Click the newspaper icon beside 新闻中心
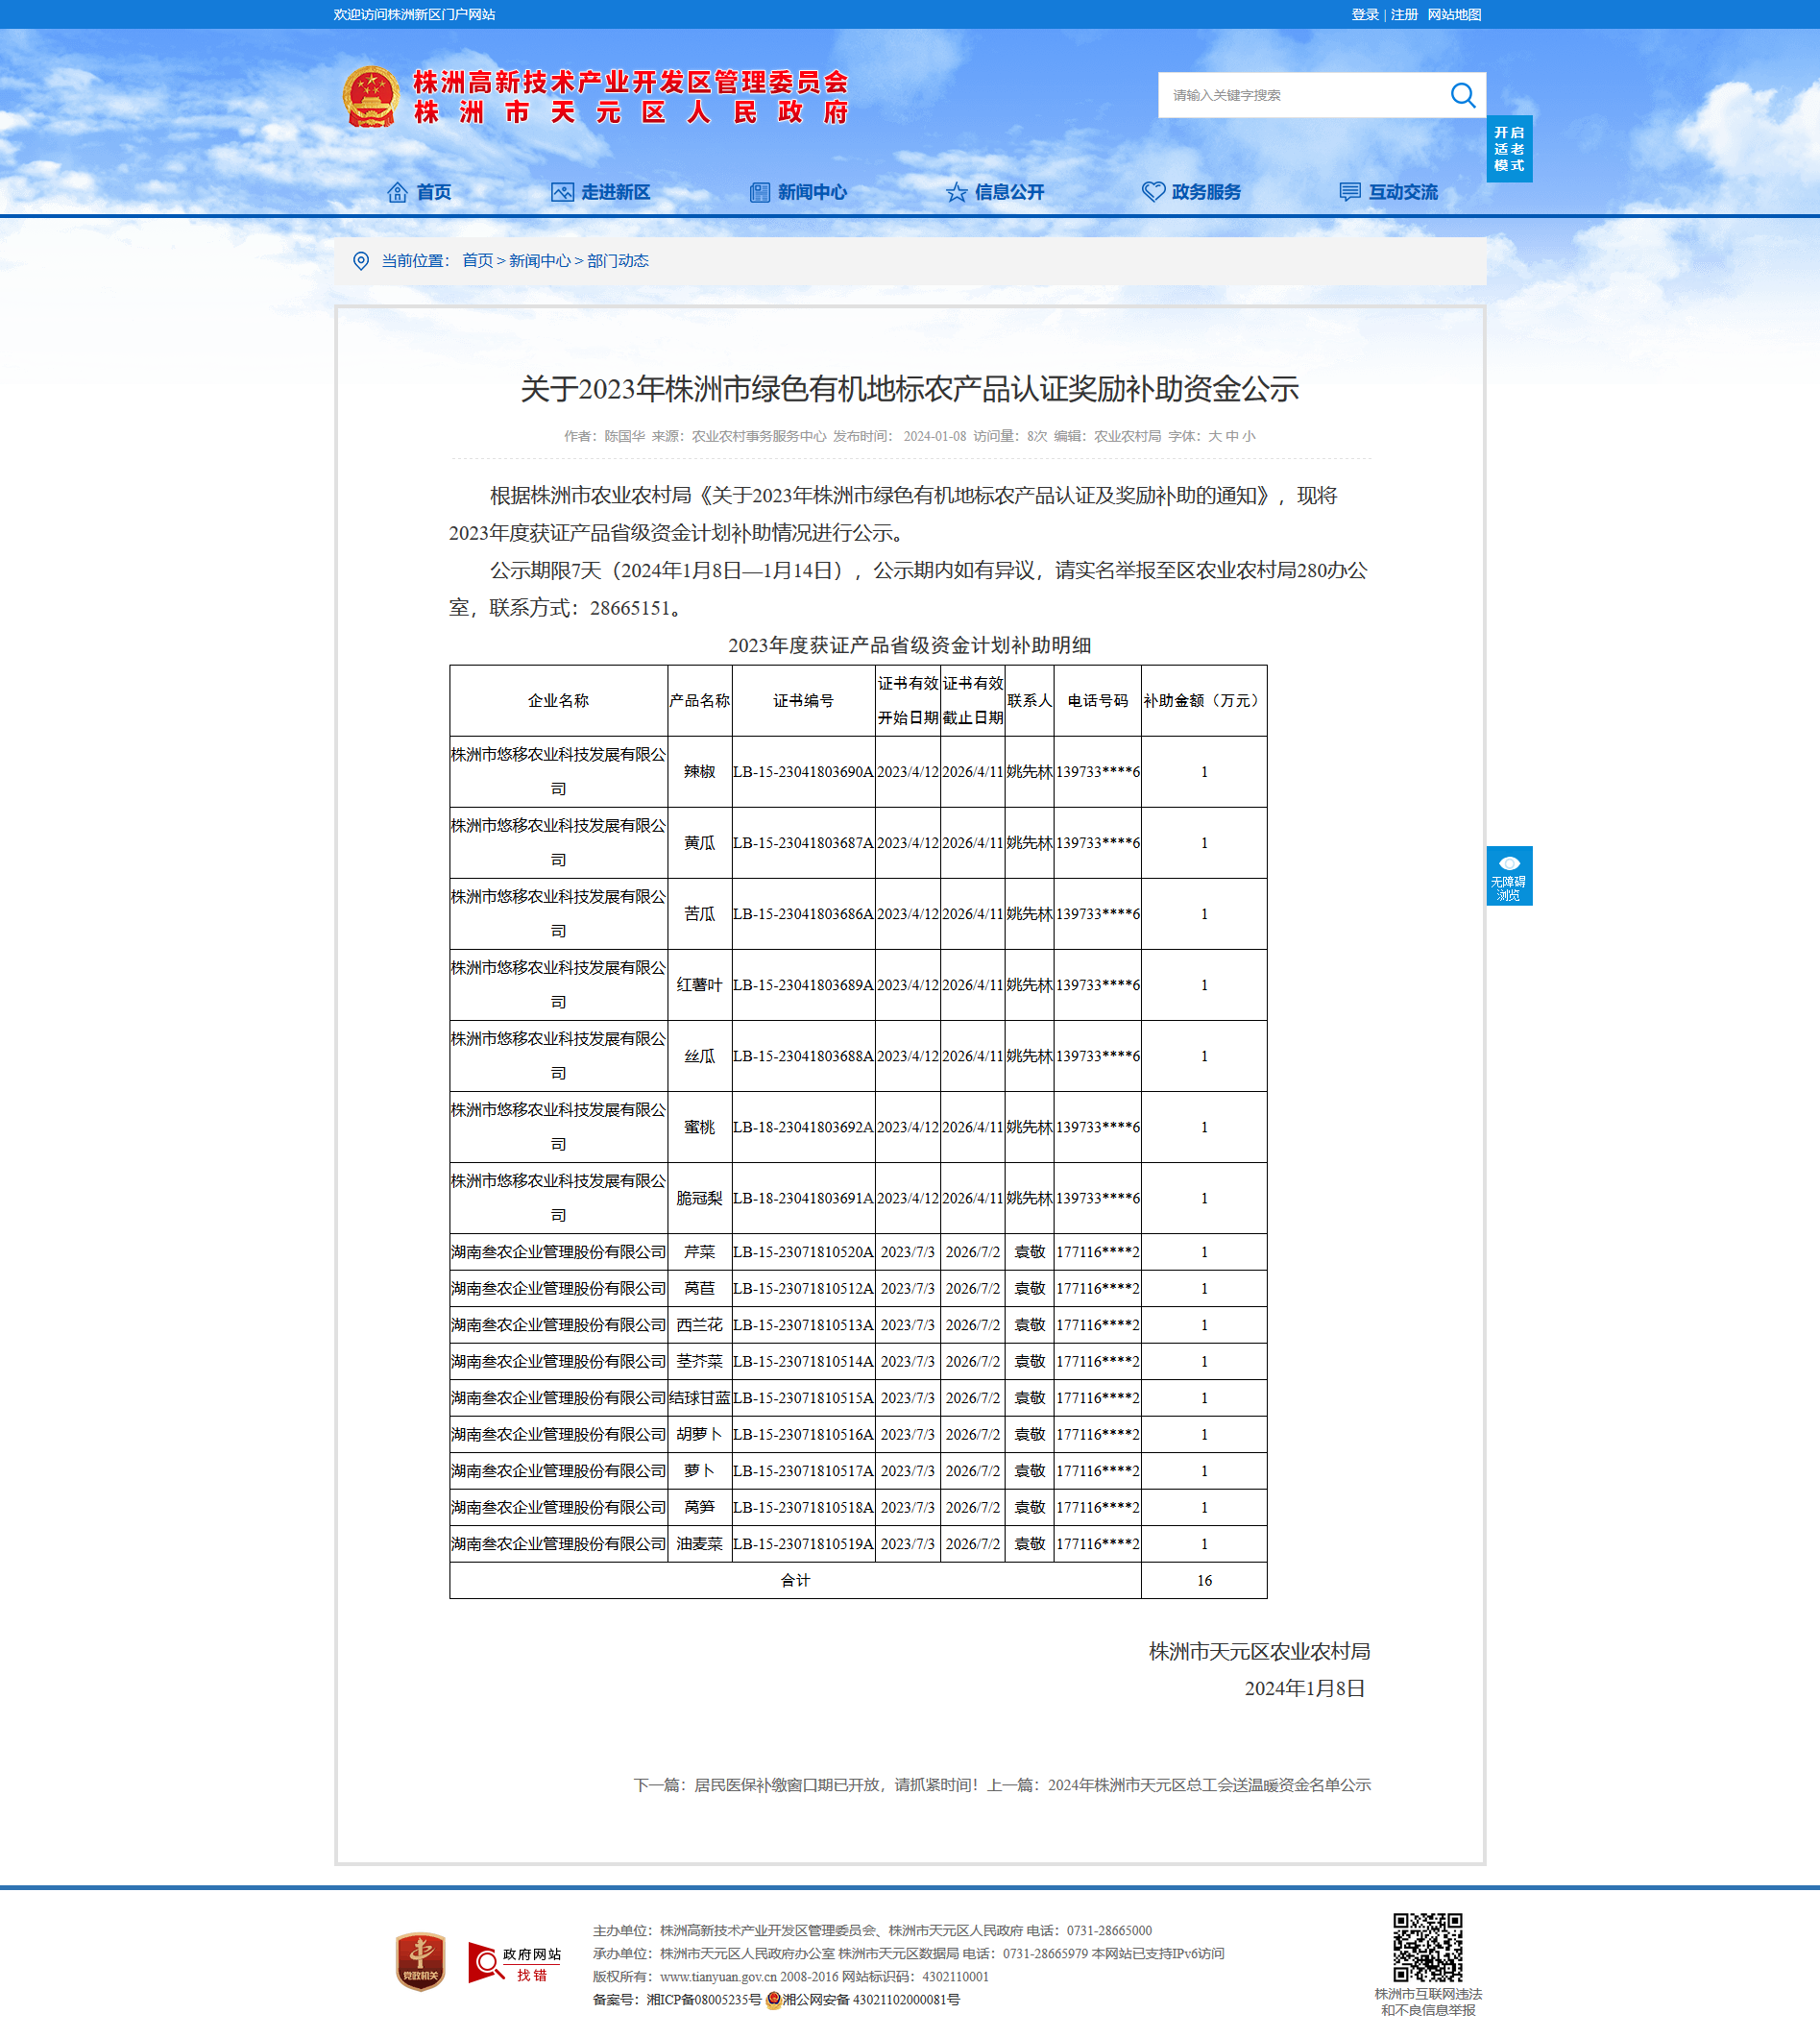1820x2038 pixels. coord(760,192)
